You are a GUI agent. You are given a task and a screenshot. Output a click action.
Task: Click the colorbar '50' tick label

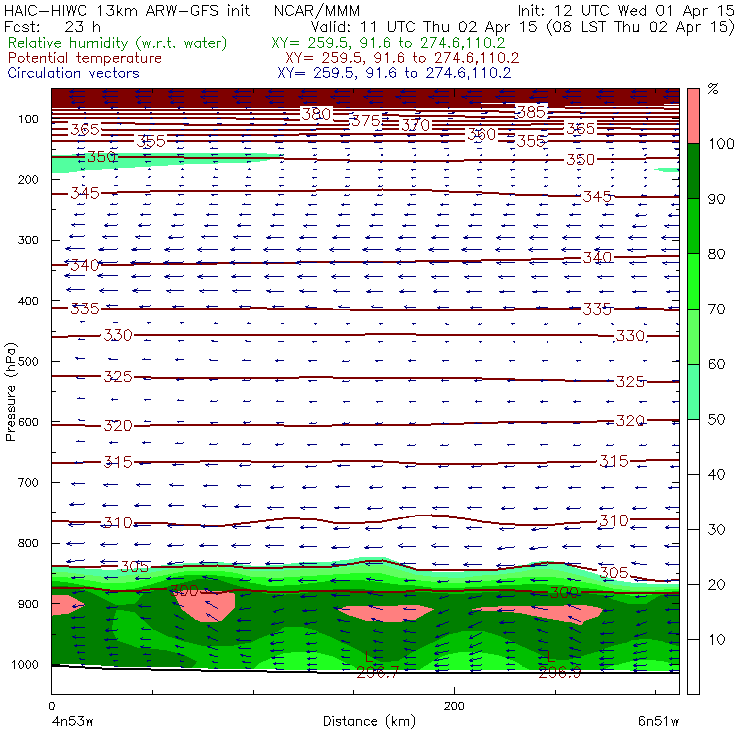(716, 419)
